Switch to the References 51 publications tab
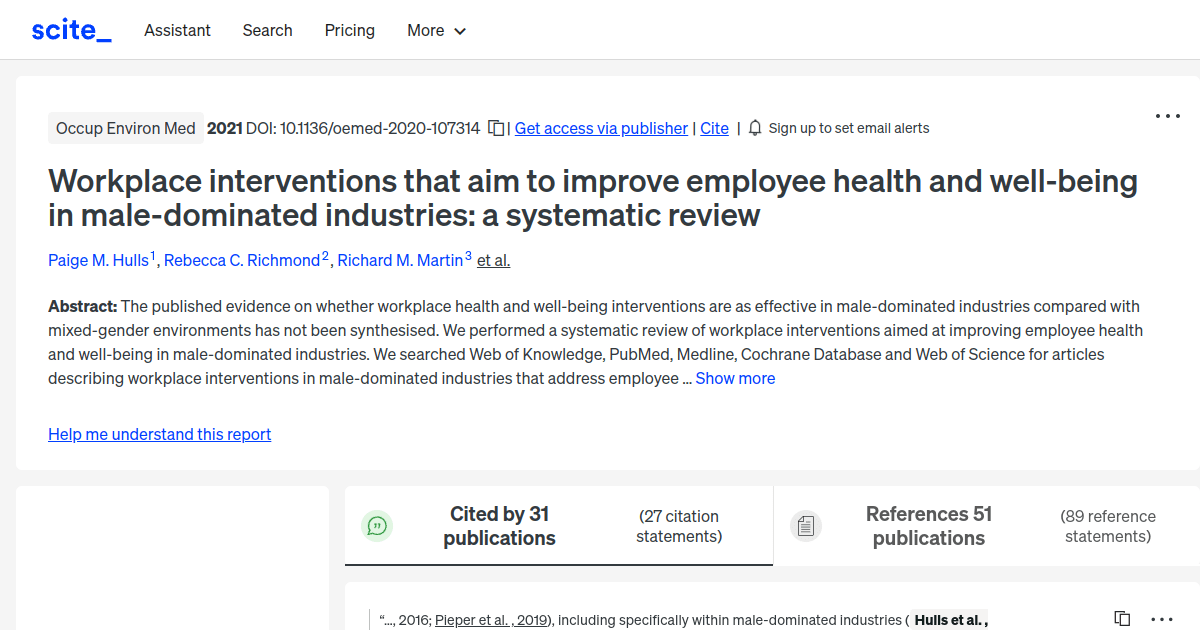 928,525
